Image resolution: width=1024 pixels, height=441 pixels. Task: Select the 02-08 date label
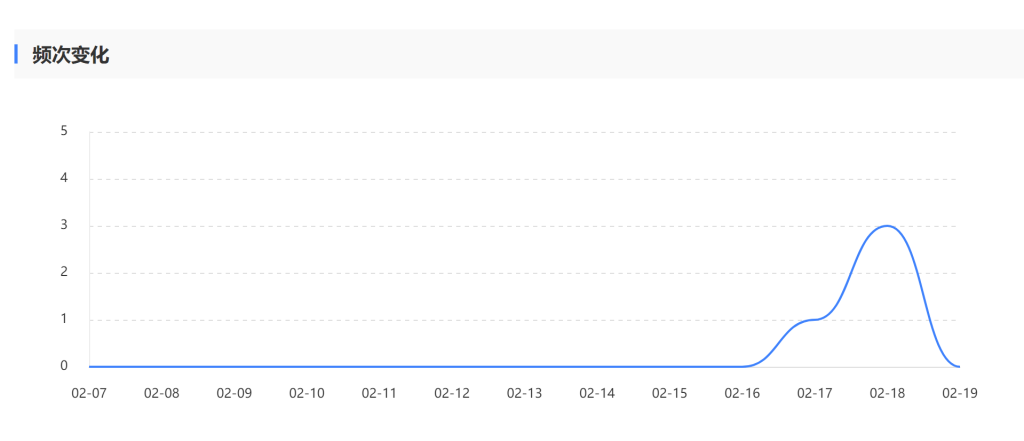coord(161,394)
